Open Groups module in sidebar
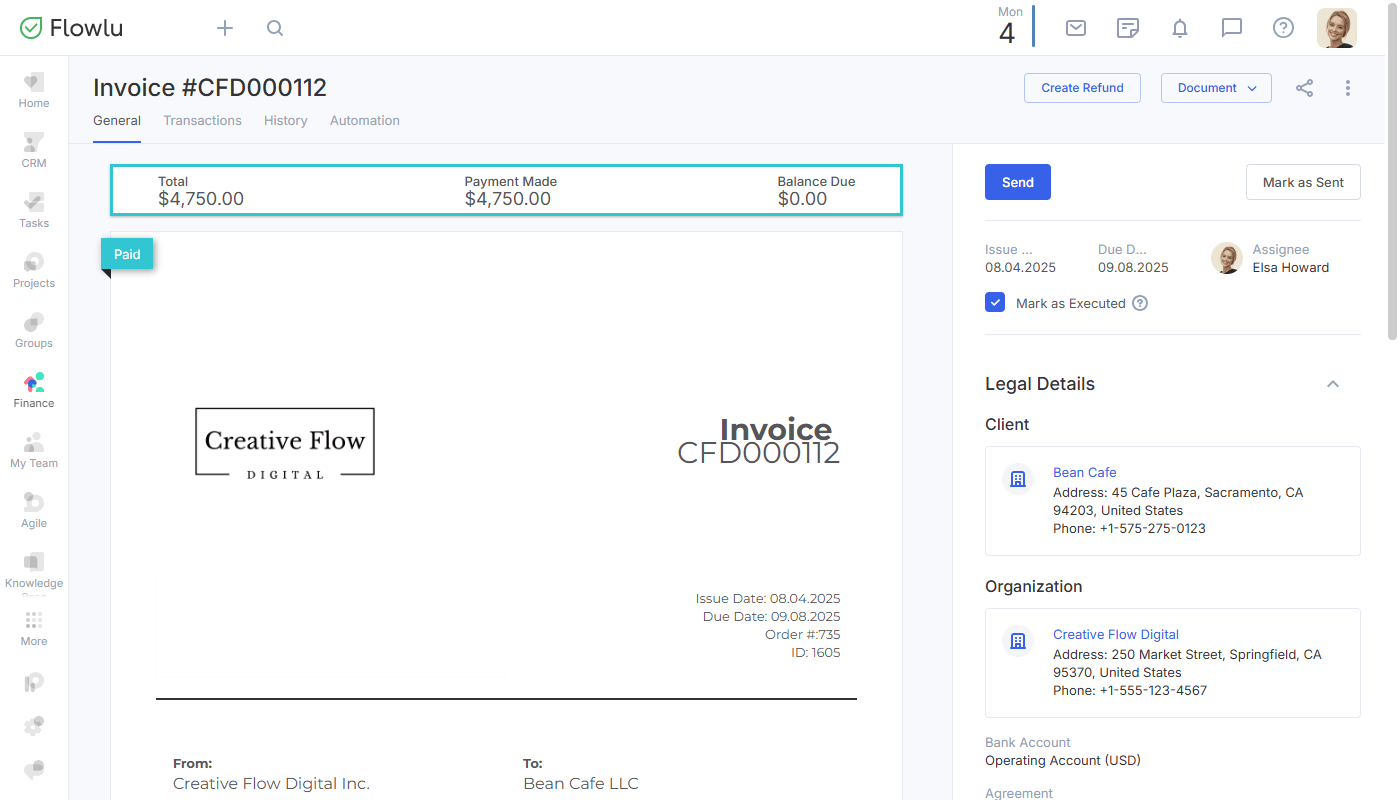Viewport: 1400px width, 800px height. 34,331
